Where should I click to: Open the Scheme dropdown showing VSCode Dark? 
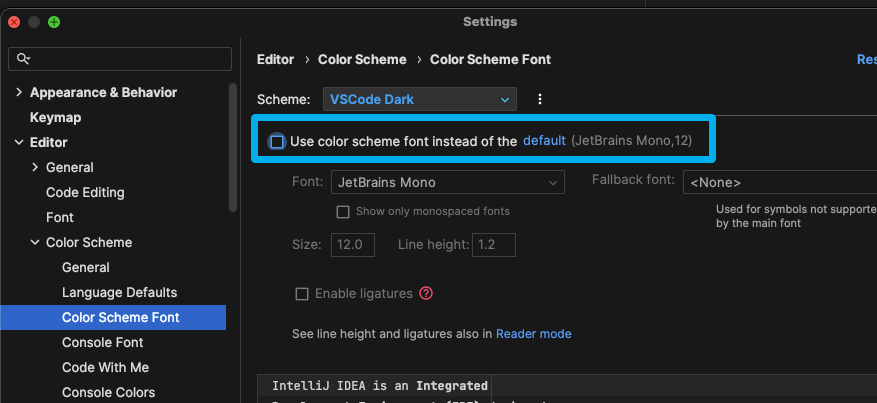[419, 99]
